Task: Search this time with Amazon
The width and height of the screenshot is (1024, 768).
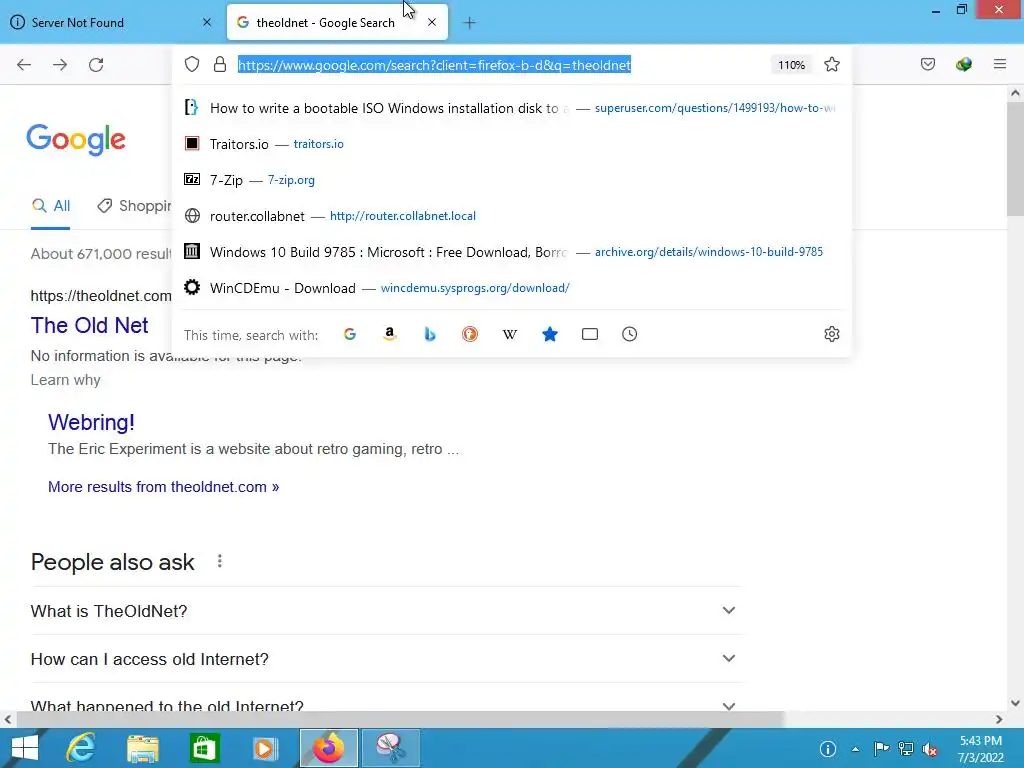Action: (390, 334)
